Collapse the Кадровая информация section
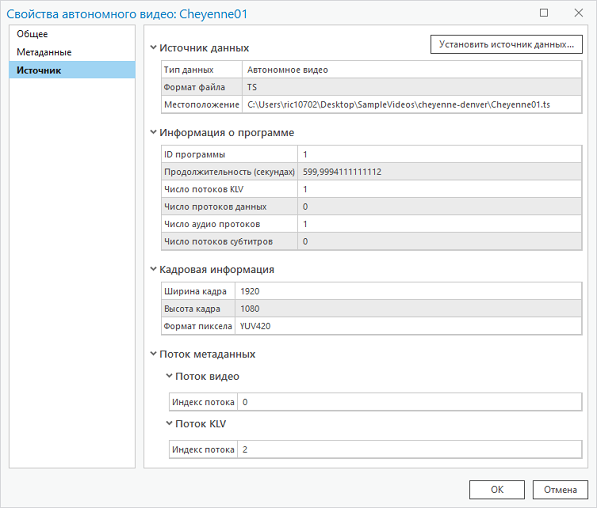This screenshot has width=597, height=508. coord(153,269)
